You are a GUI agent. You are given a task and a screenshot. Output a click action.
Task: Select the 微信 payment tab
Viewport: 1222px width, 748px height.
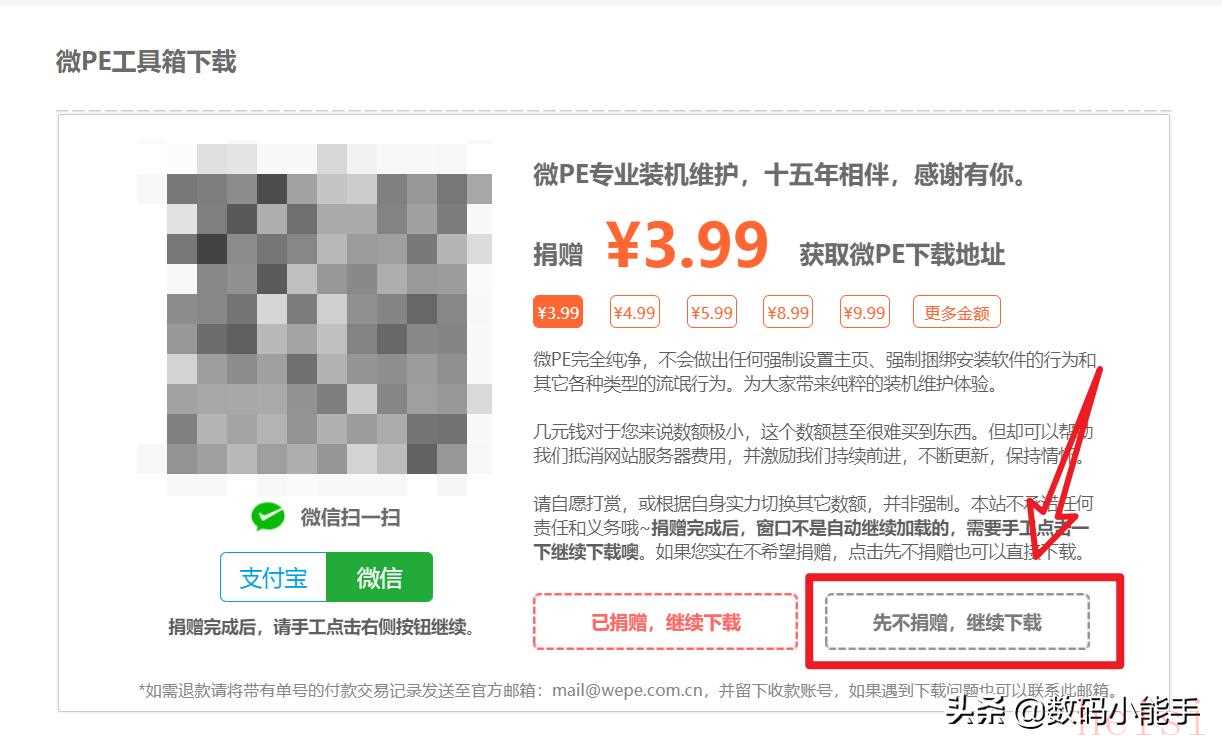(x=380, y=577)
